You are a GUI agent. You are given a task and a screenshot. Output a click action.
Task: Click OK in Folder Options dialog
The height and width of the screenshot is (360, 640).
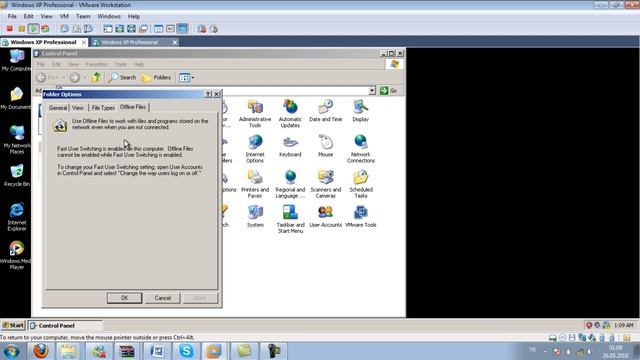124,298
